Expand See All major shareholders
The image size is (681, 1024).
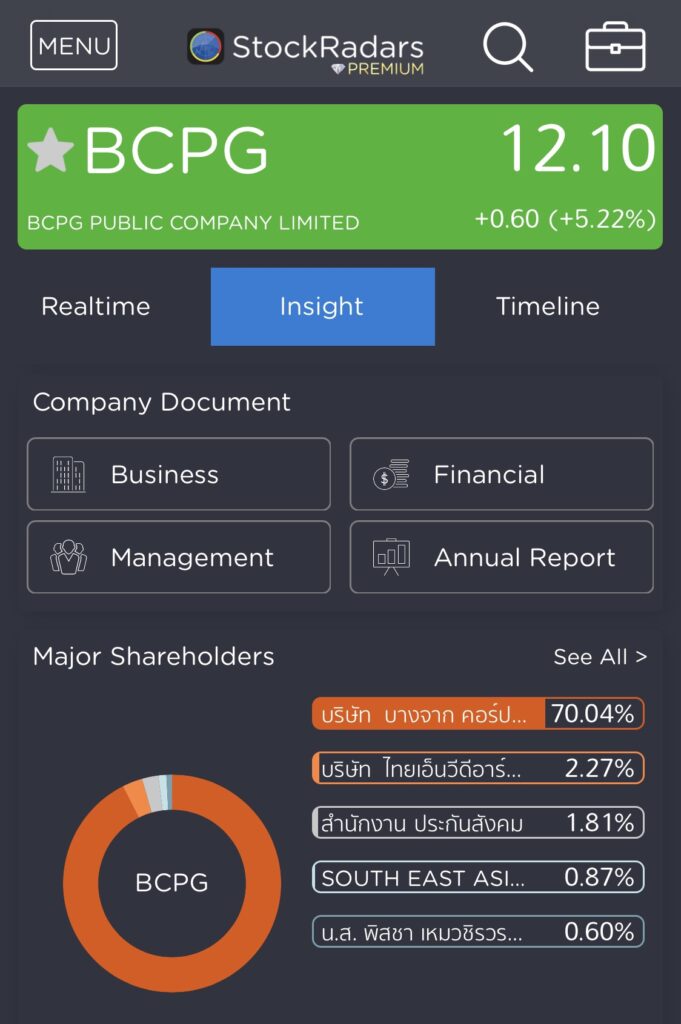click(600, 657)
